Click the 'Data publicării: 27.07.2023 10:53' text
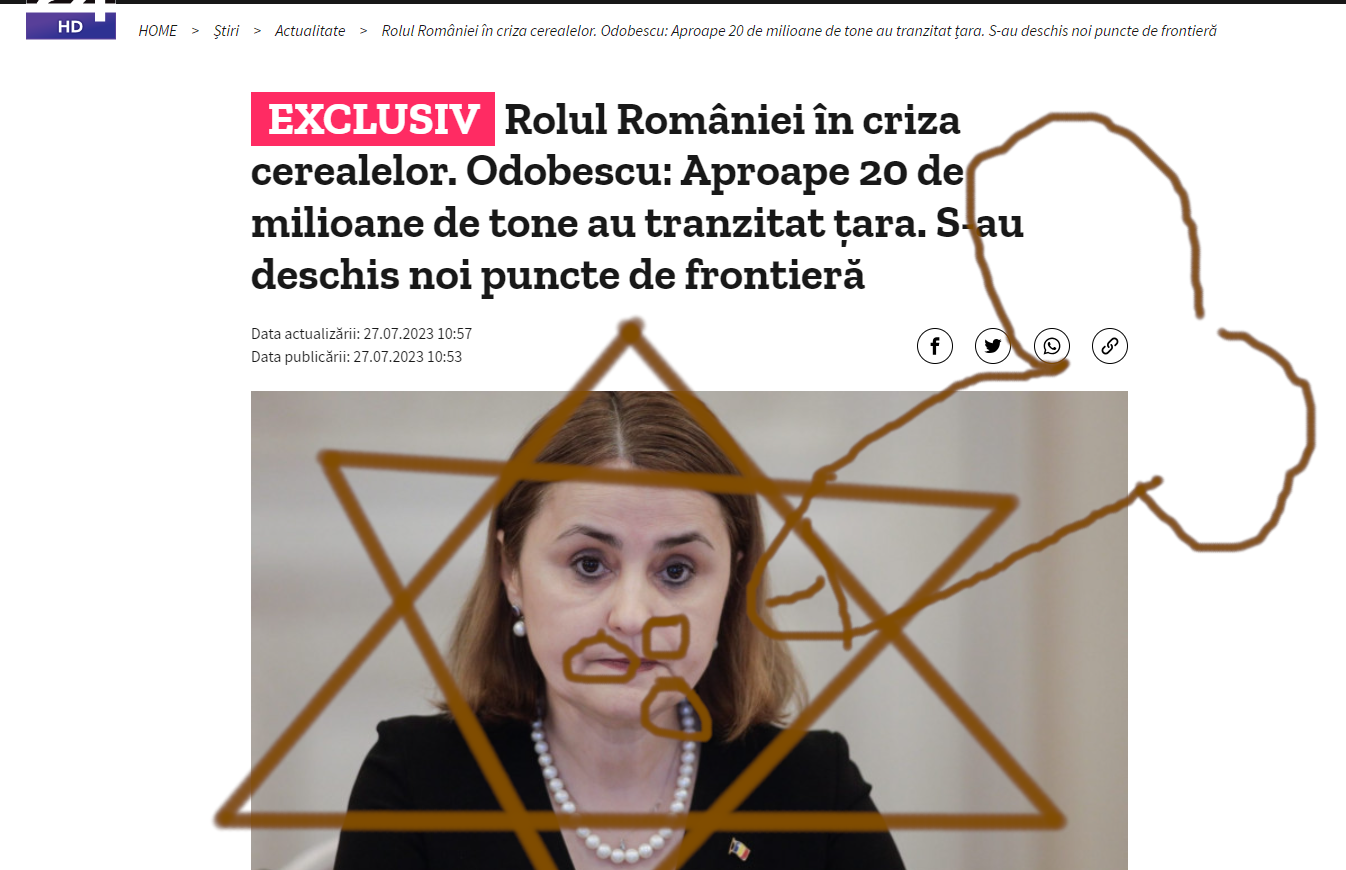This screenshot has height=870, width=1346. [356, 357]
